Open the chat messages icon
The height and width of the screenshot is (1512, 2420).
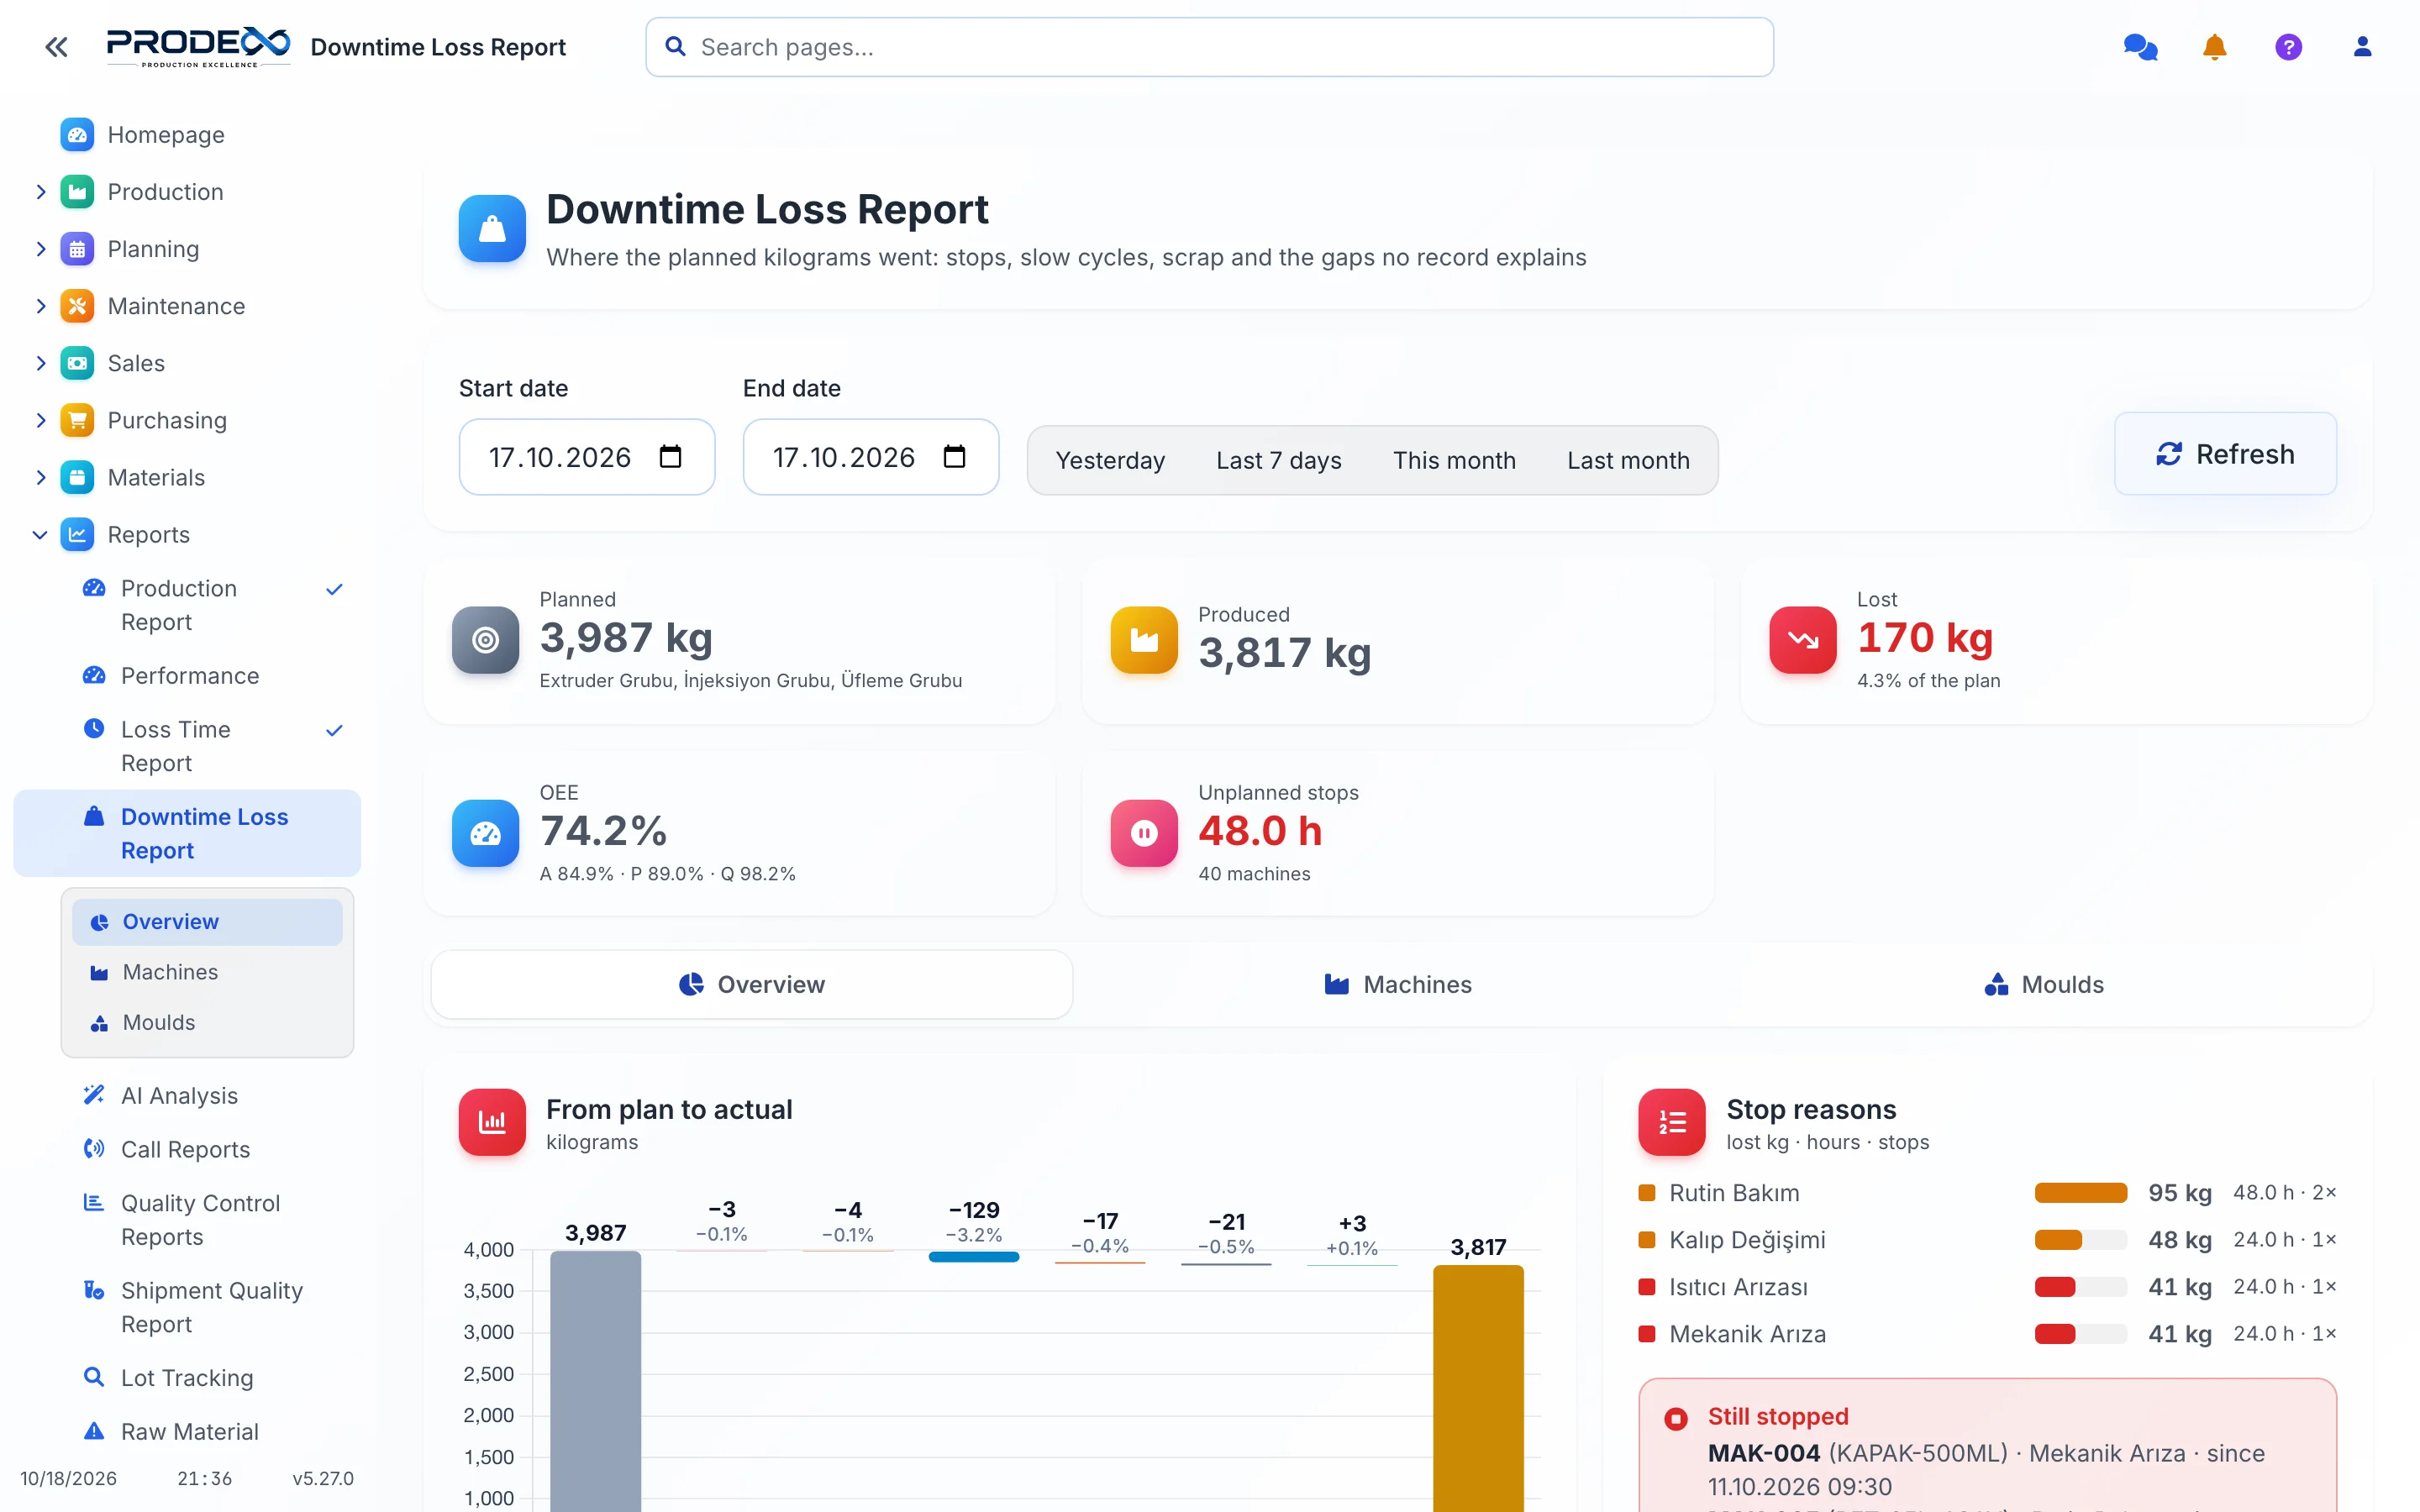pyautogui.click(x=2140, y=47)
